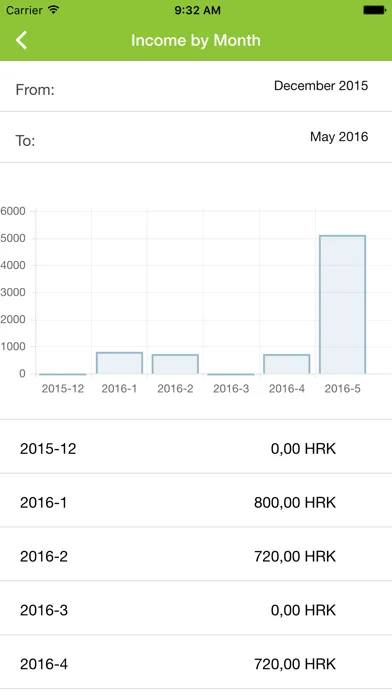The image size is (392, 696).
Task: Tap the battery indicator icon
Action: pos(374,10)
